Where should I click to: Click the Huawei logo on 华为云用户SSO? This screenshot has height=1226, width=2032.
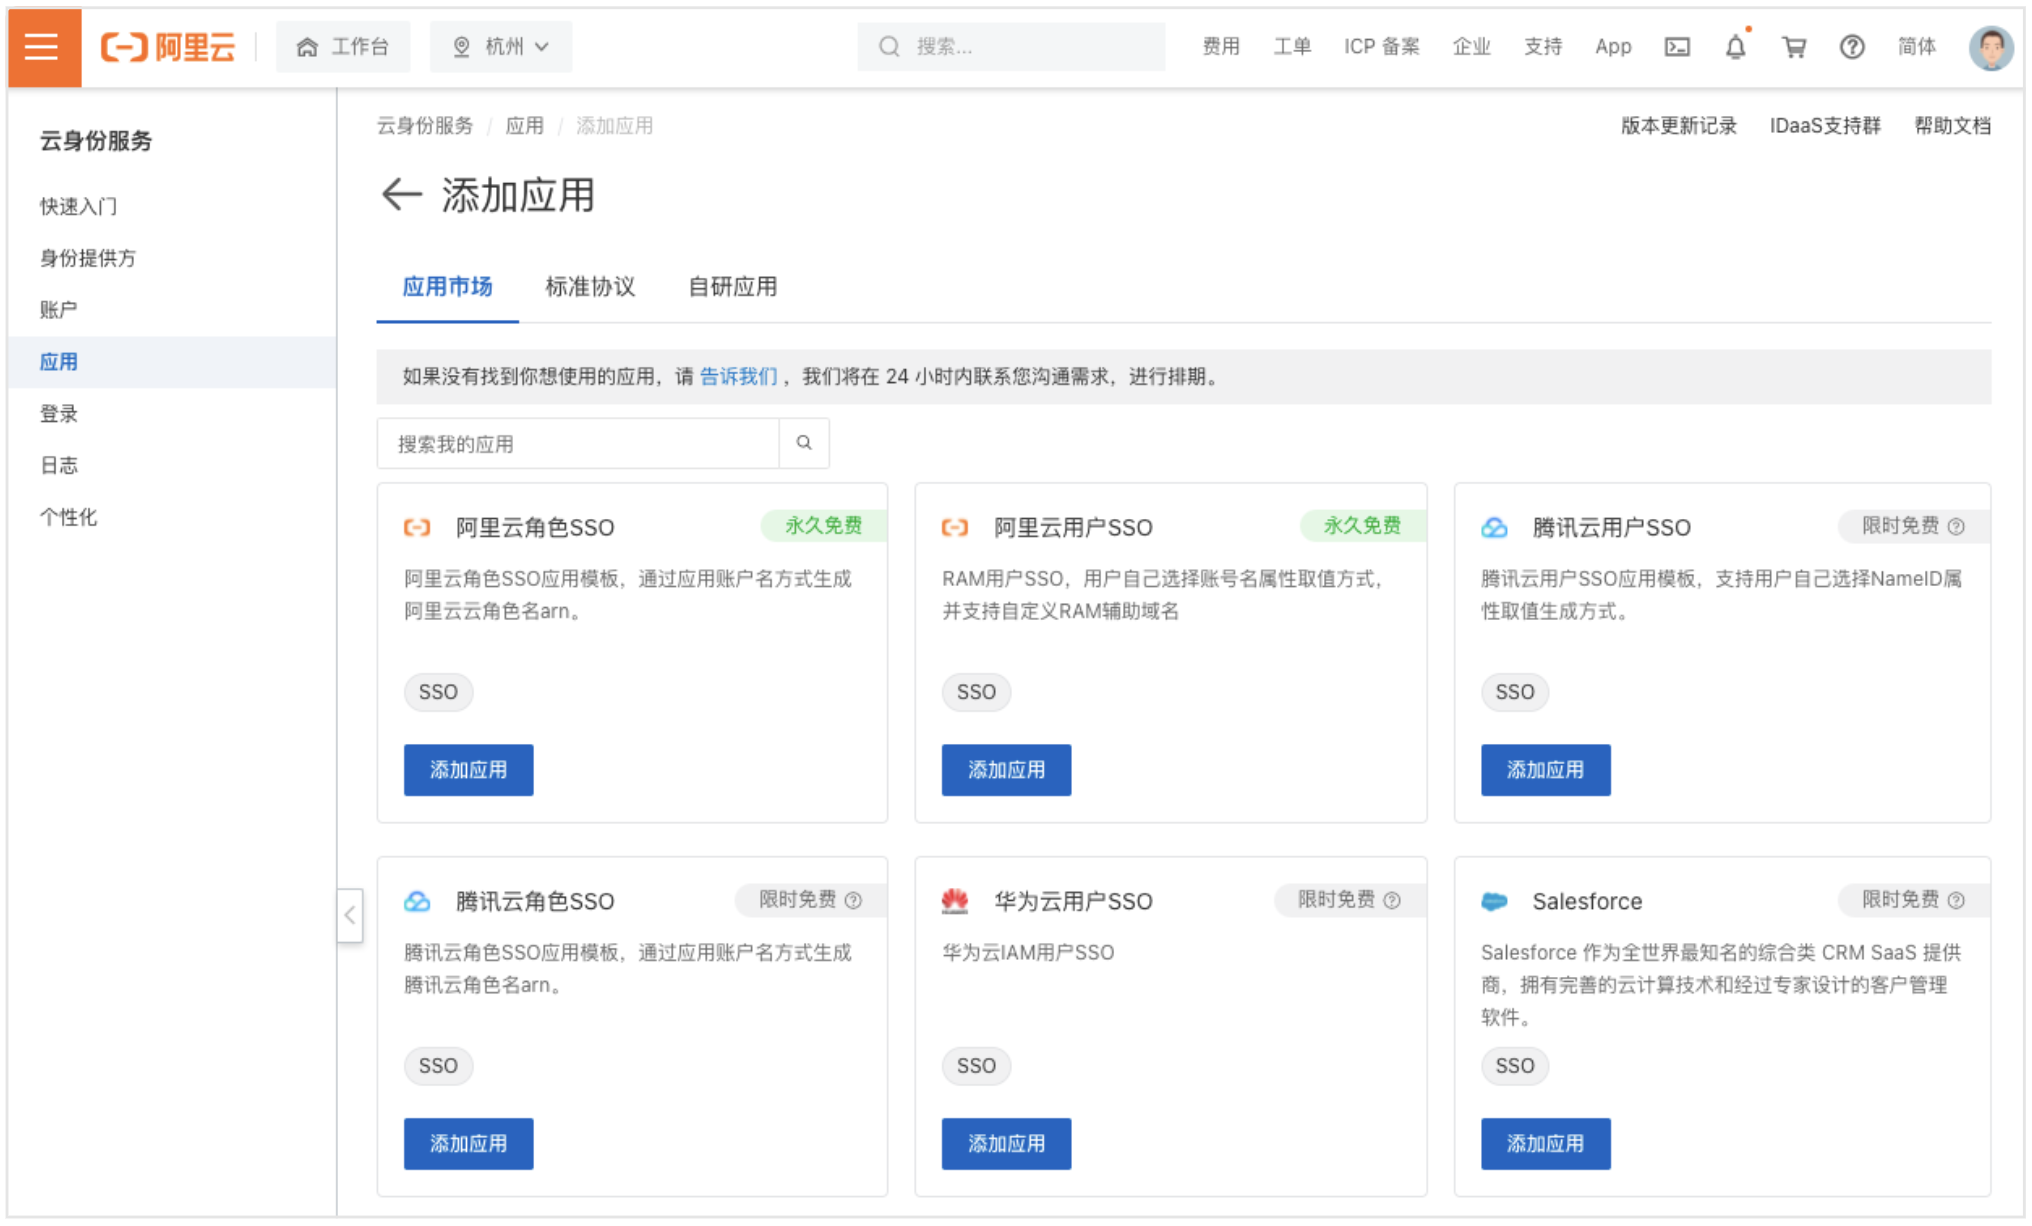[955, 901]
